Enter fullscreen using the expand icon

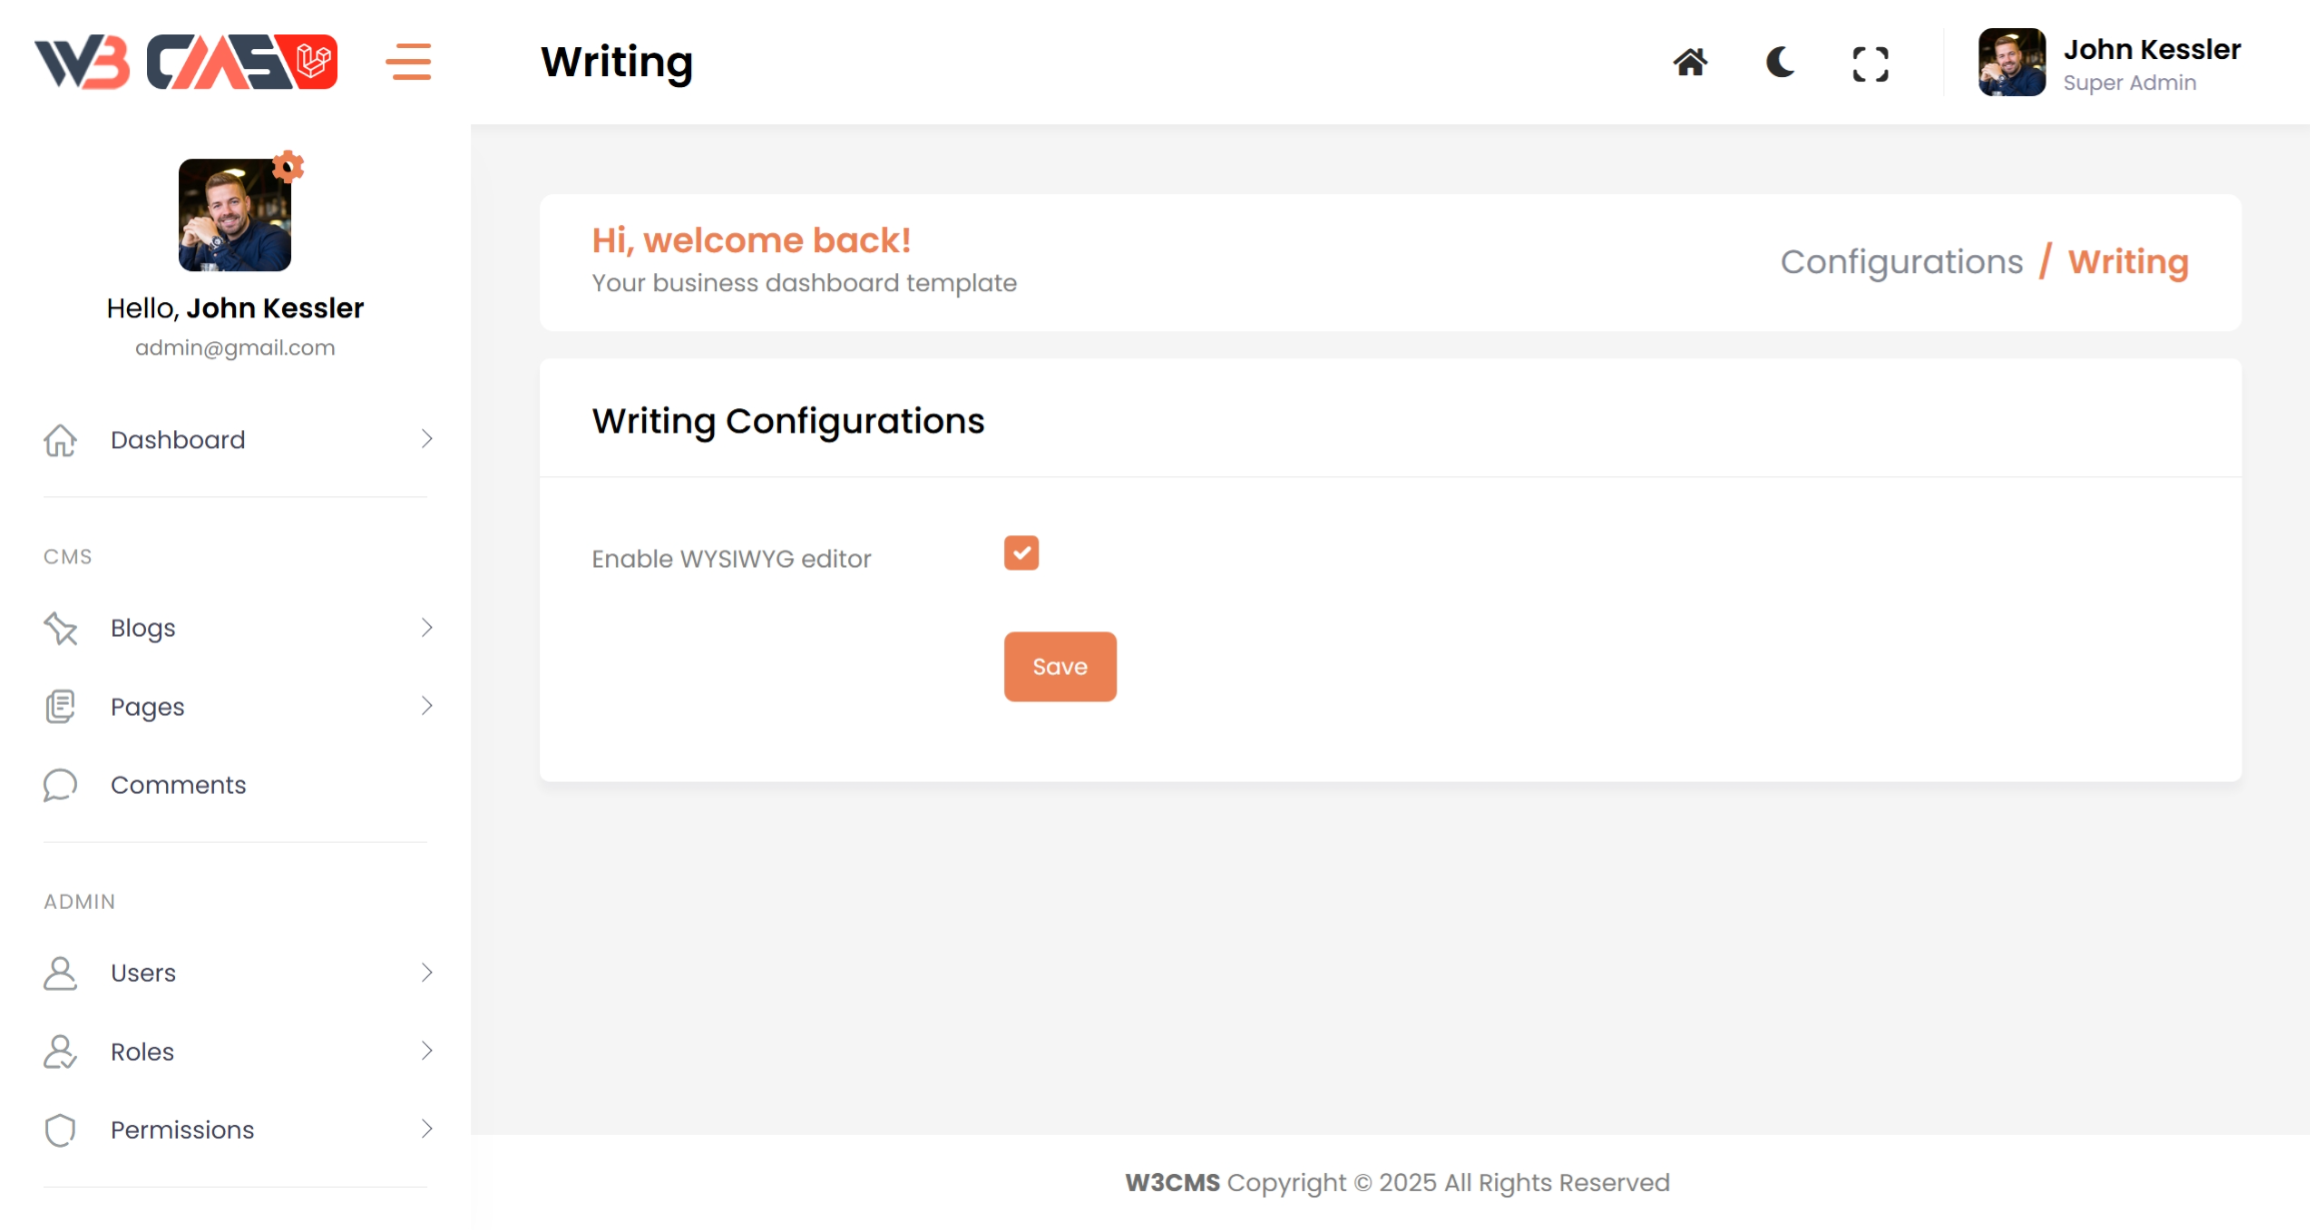[1870, 64]
